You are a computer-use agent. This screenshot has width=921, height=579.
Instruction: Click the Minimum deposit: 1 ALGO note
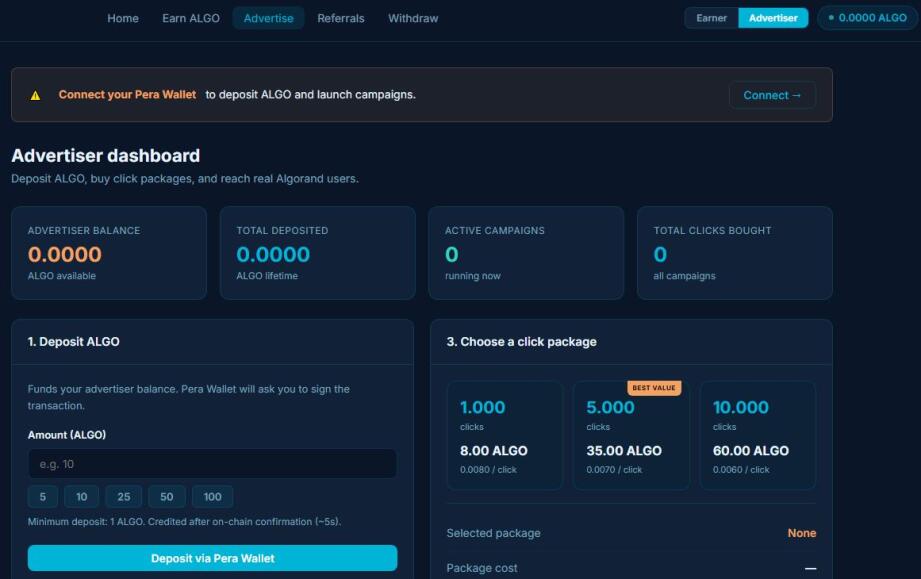[184, 521]
